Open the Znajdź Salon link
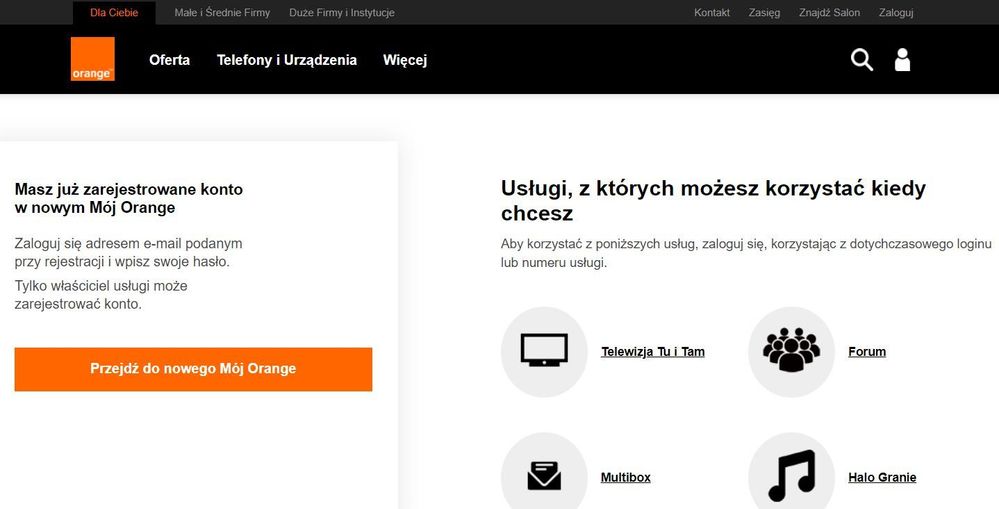The height and width of the screenshot is (509, 999). pyautogui.click(x=829, y=13)
